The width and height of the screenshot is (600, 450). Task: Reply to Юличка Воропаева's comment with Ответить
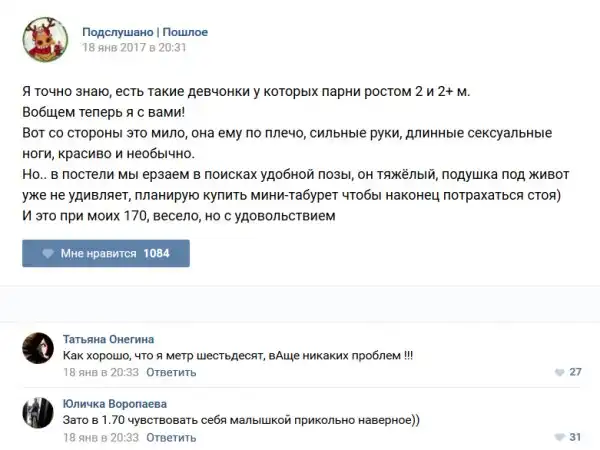click(x=171, y=437)
